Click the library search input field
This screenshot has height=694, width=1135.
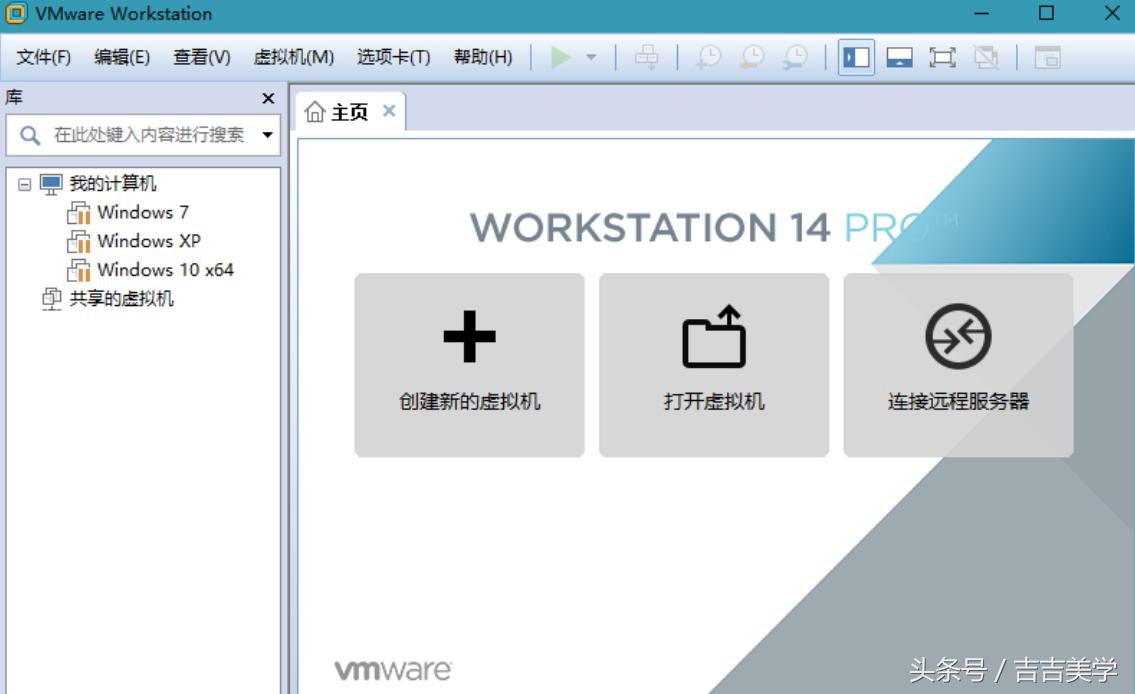[x=148, y=135]
